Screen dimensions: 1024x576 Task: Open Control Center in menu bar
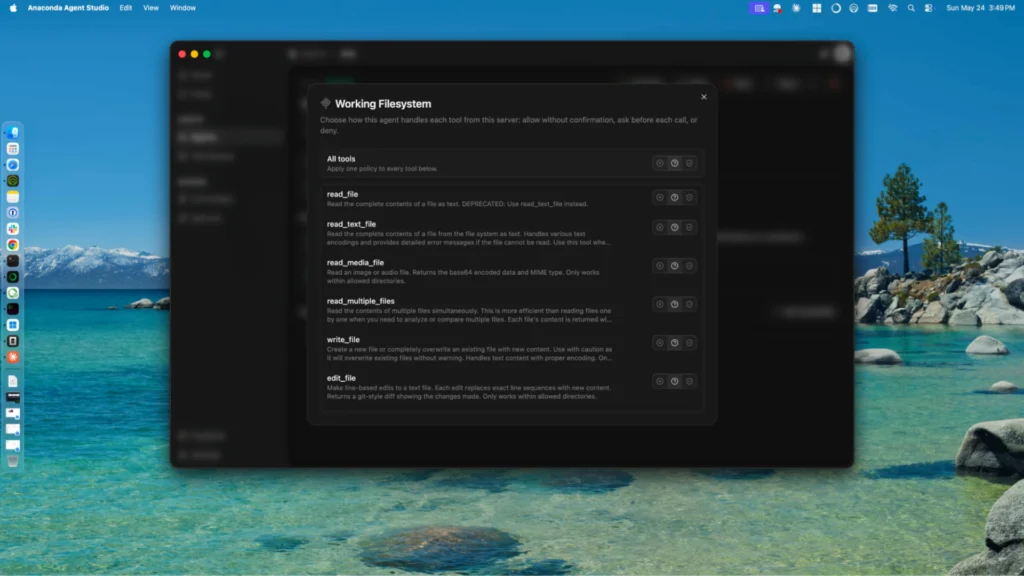929,8
